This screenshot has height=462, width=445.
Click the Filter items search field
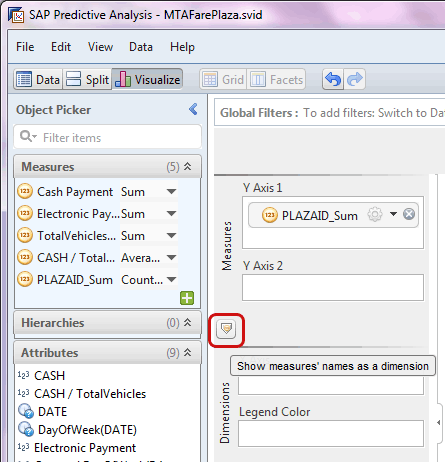108,137
